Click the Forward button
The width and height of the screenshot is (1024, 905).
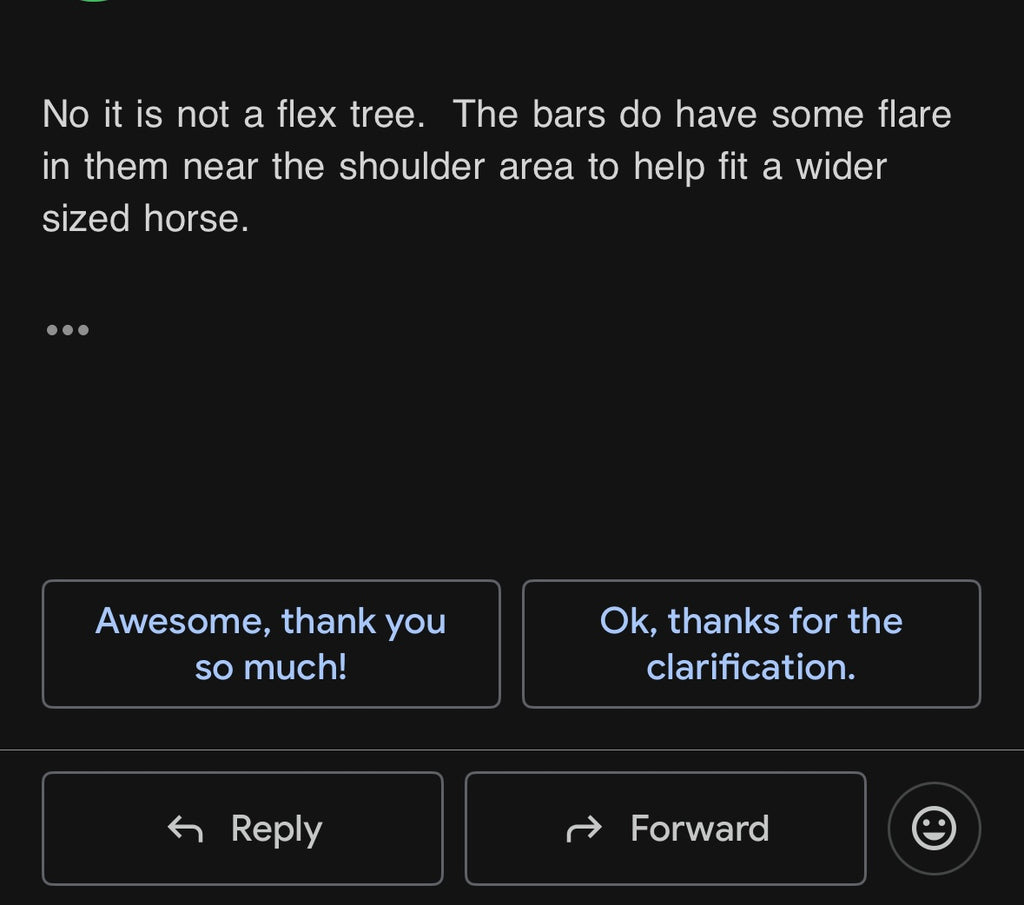coord(665,829)
